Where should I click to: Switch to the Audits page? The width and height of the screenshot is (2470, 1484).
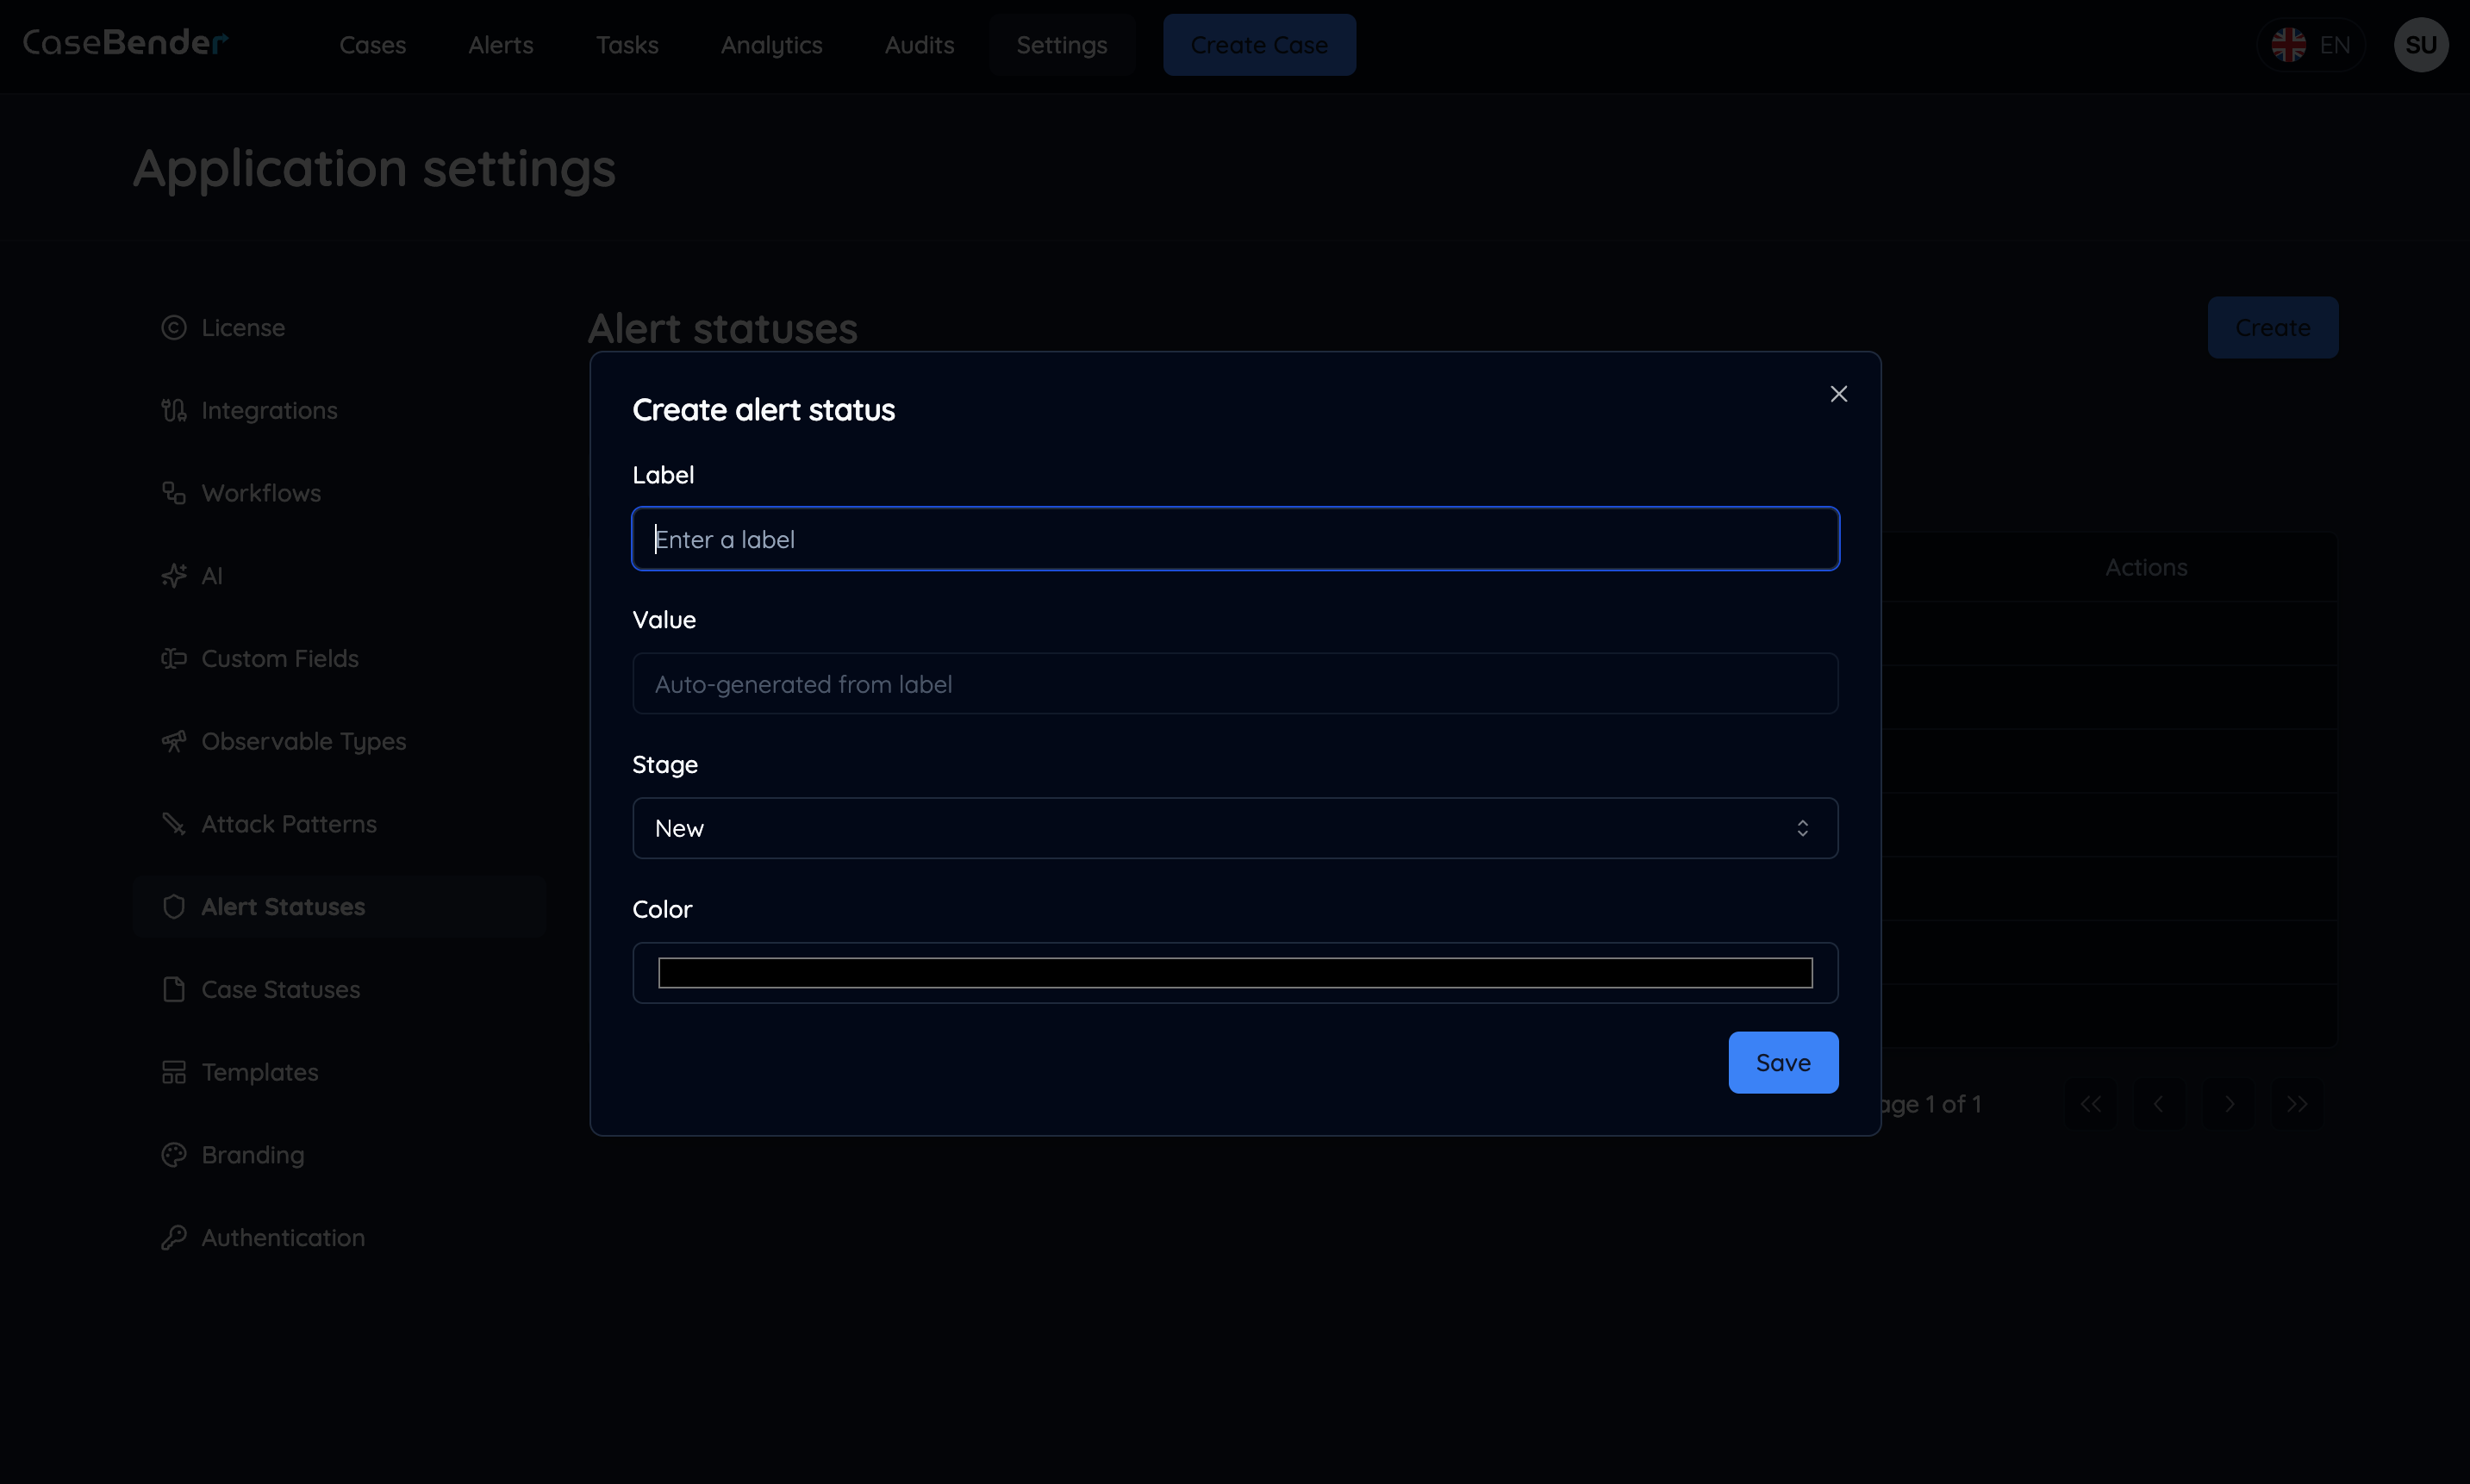tap(919, 45)
